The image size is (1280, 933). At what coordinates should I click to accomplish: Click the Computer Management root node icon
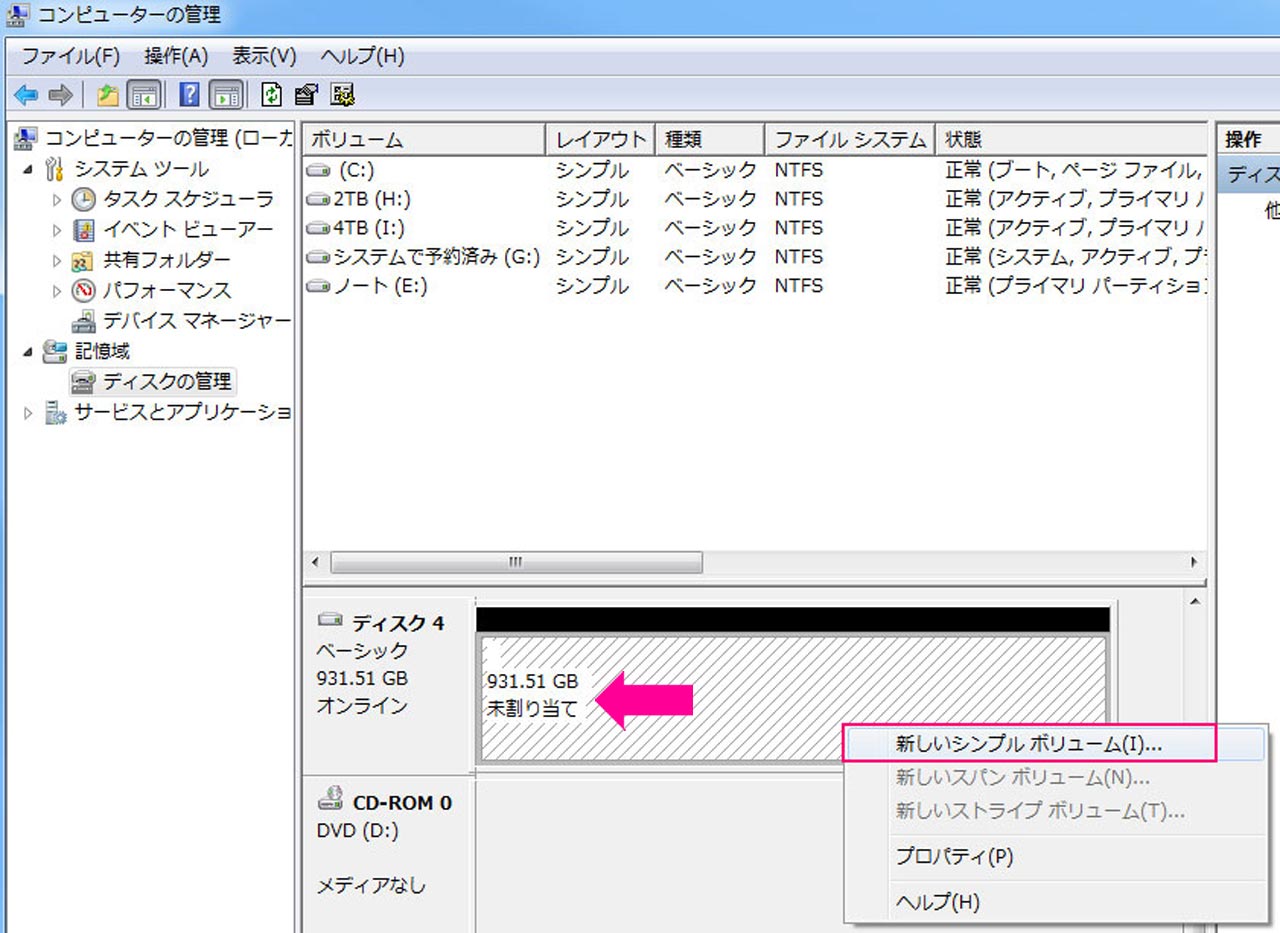[x=27, y=138]
